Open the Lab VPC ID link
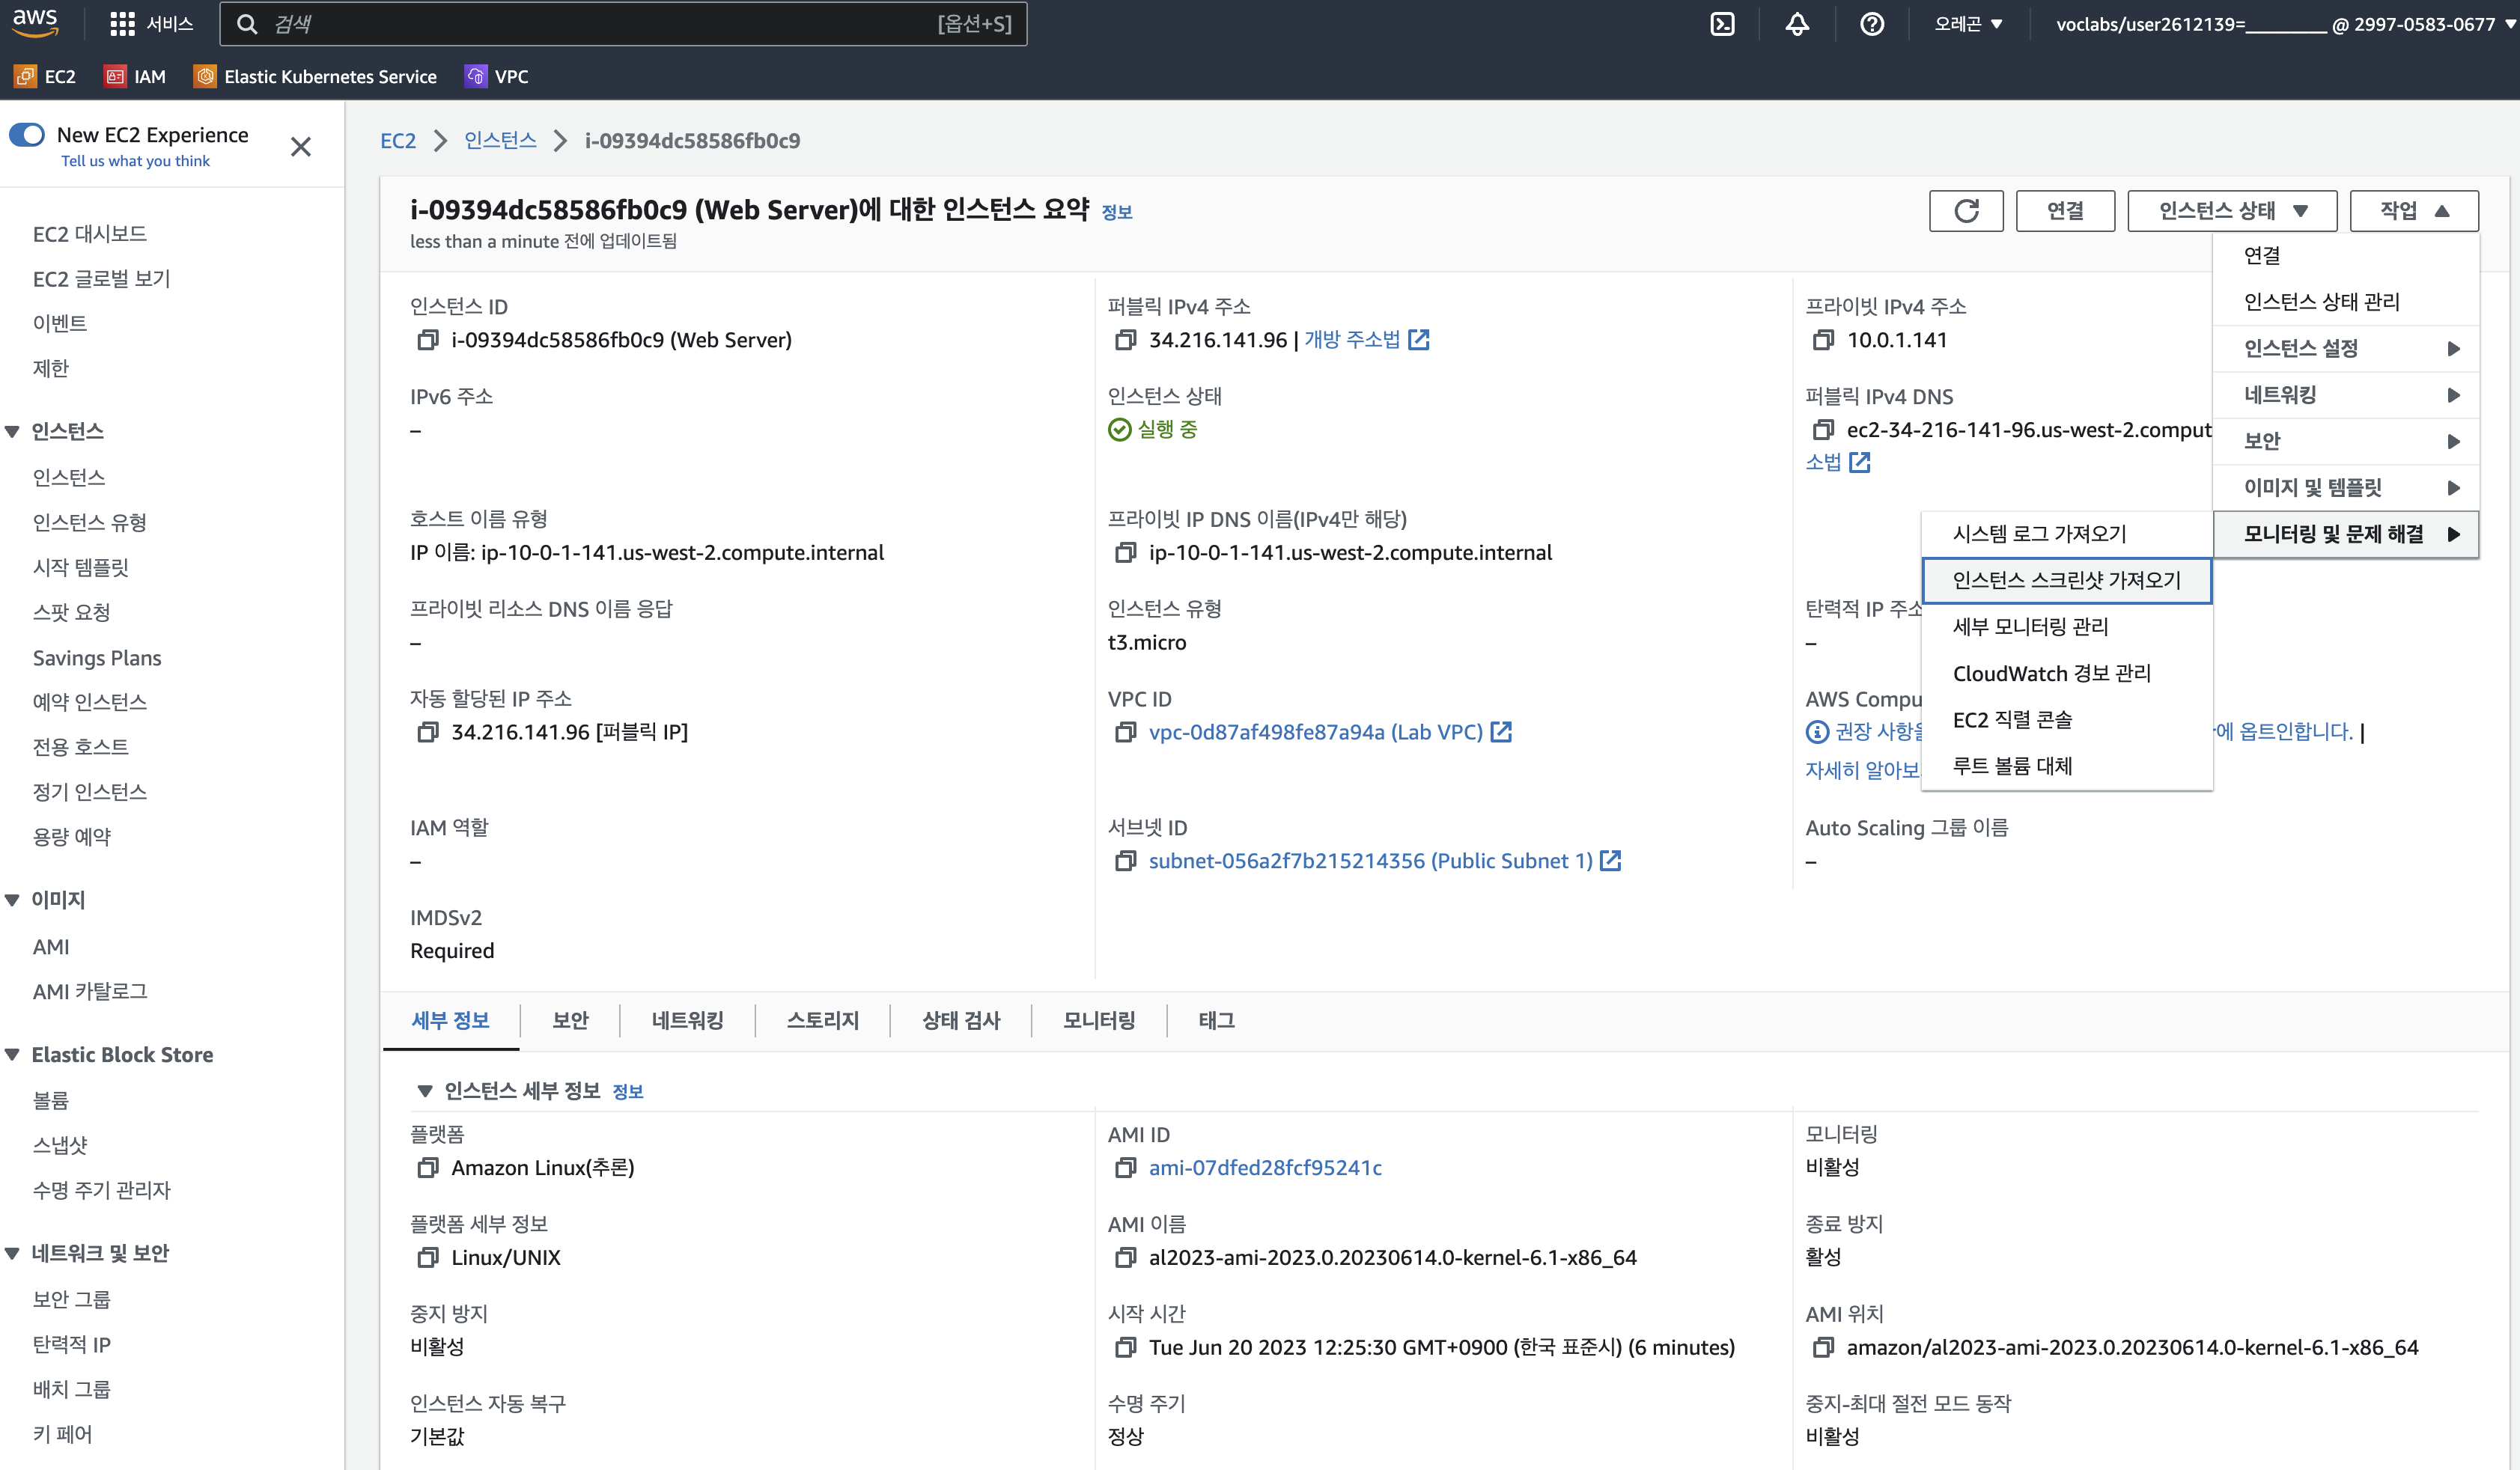 (1315, 732)
